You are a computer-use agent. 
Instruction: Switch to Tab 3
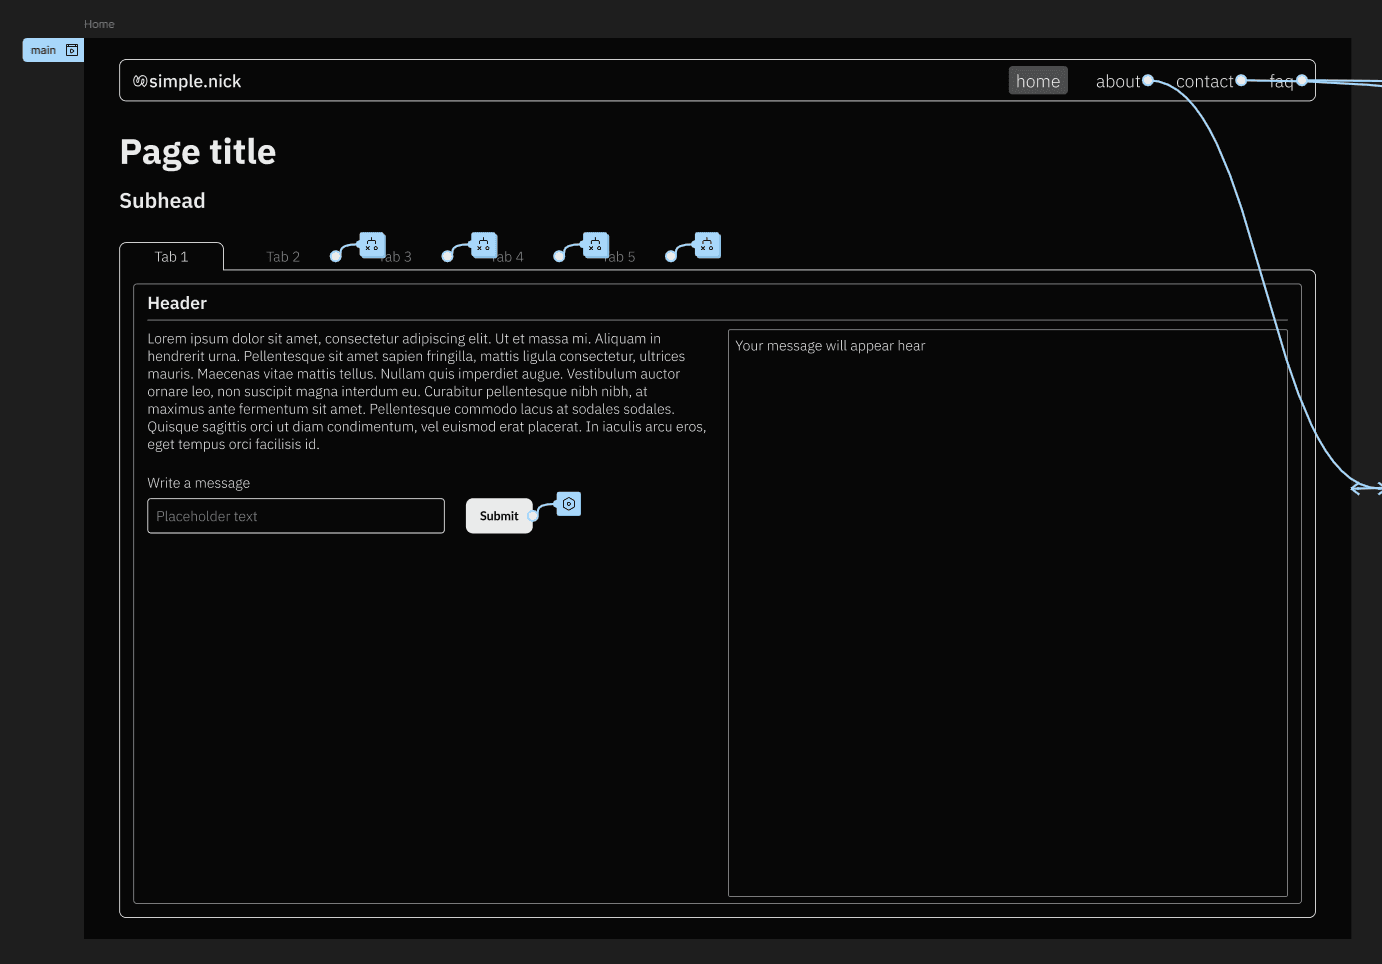395,257
